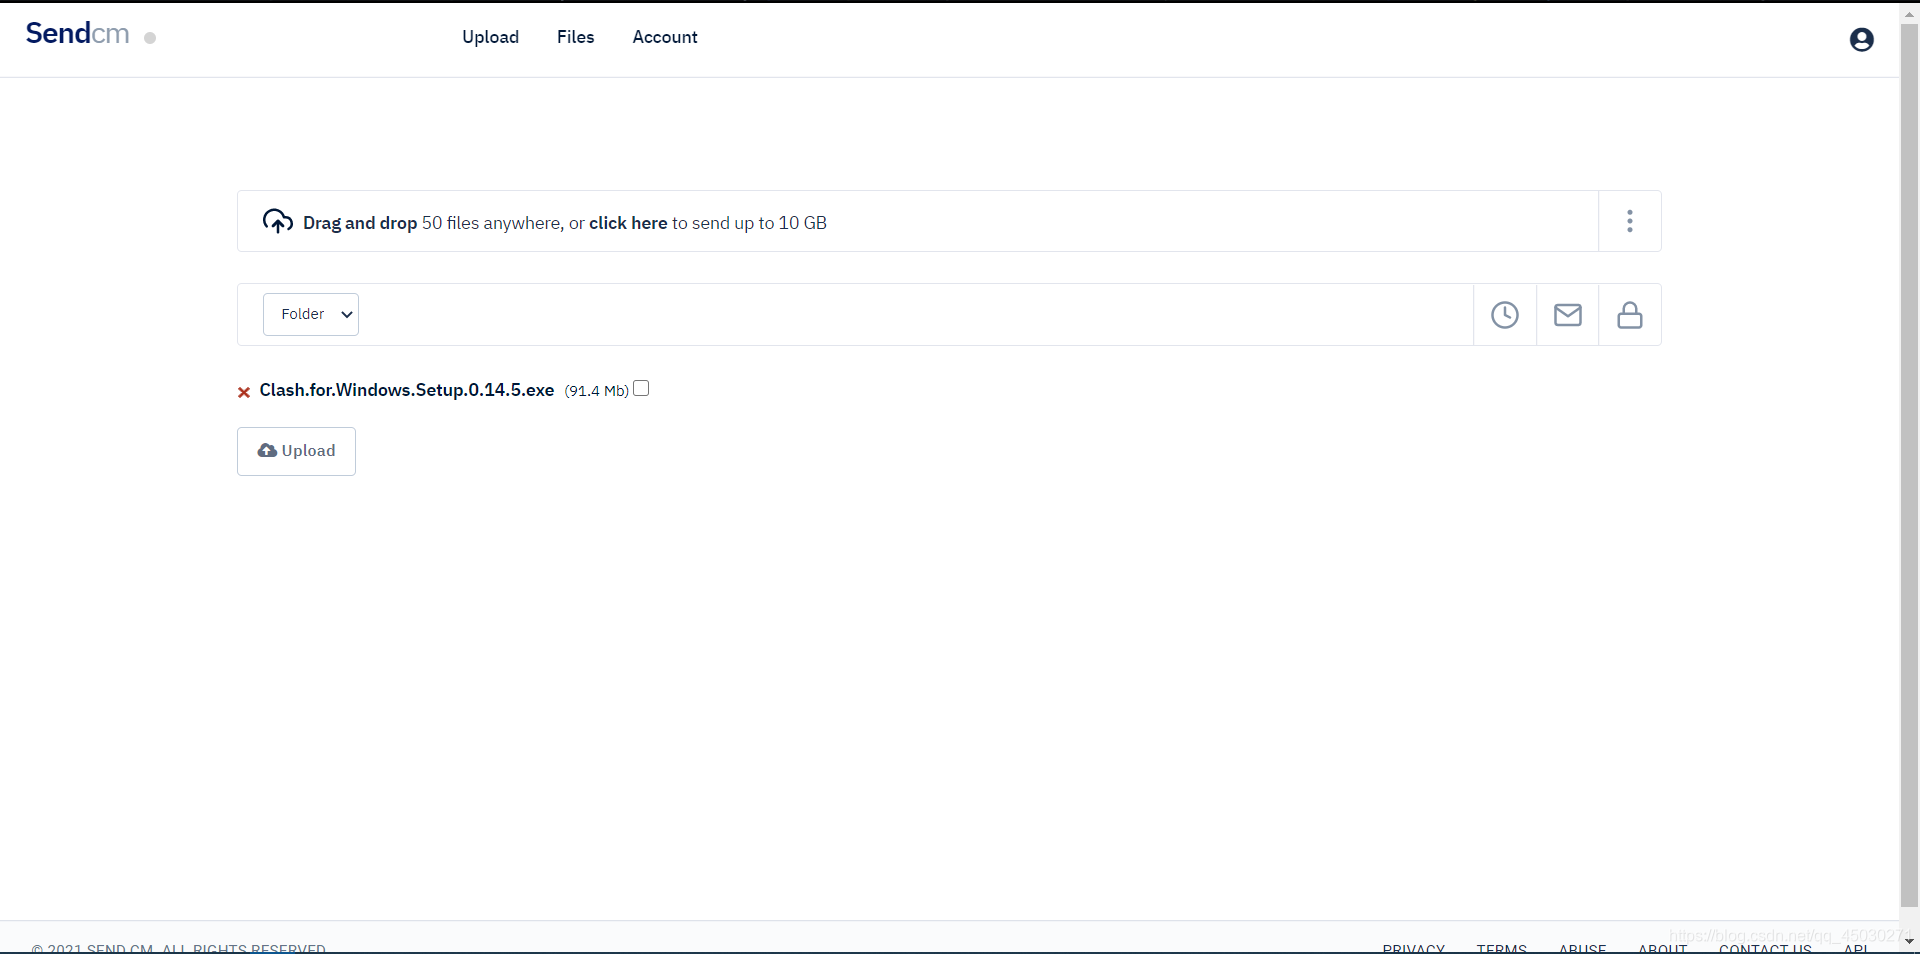This screenshot has height=954, width=1920.
Task: Open the CONTACT US footer link
Action: (1765, 948)
